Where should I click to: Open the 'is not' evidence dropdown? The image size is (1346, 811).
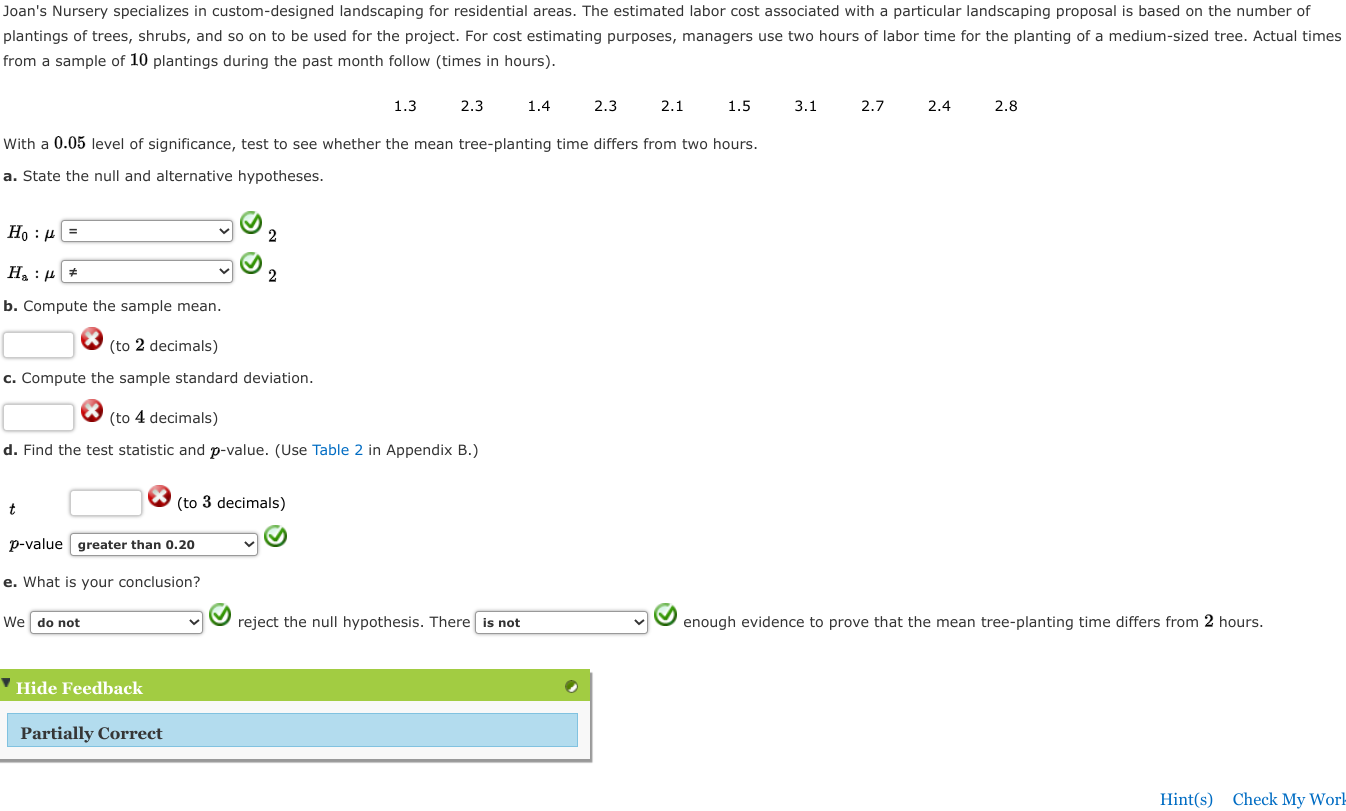coord(561,622)
